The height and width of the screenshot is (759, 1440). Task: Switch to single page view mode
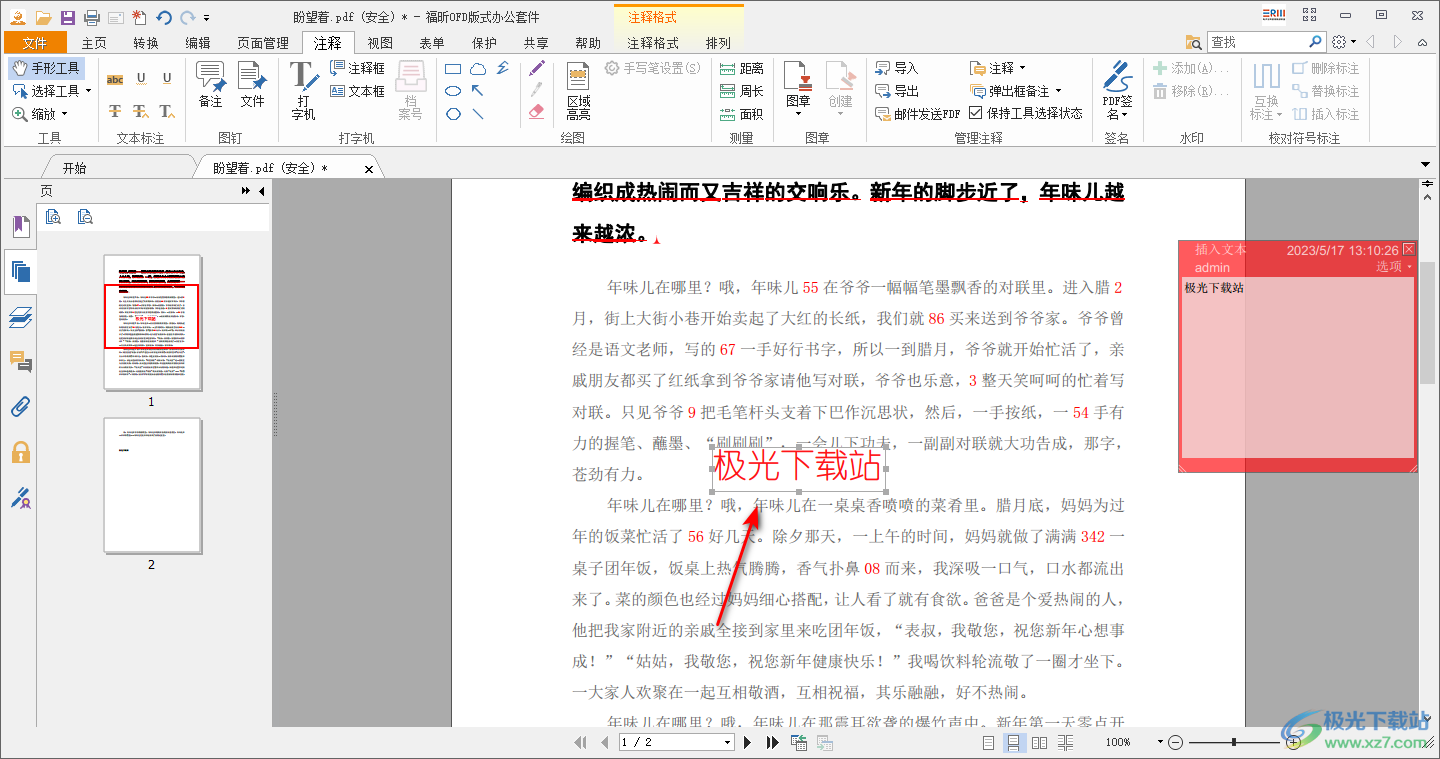(x=988, y=742)
